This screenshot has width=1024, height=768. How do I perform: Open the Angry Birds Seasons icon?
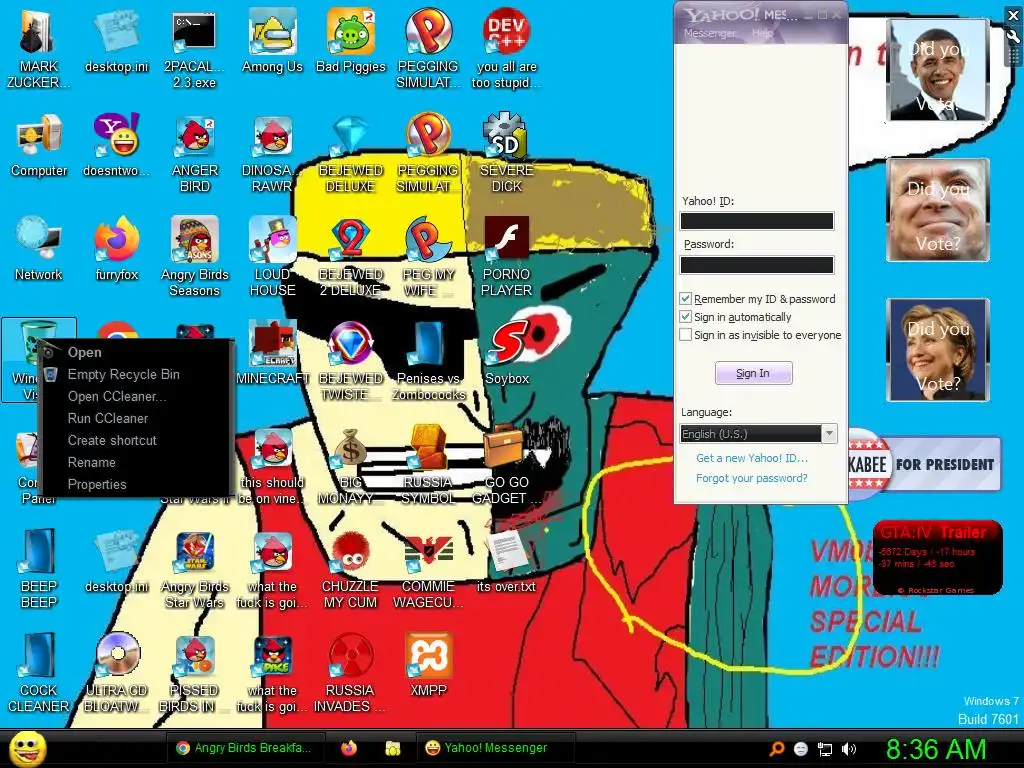coord(195,257)
